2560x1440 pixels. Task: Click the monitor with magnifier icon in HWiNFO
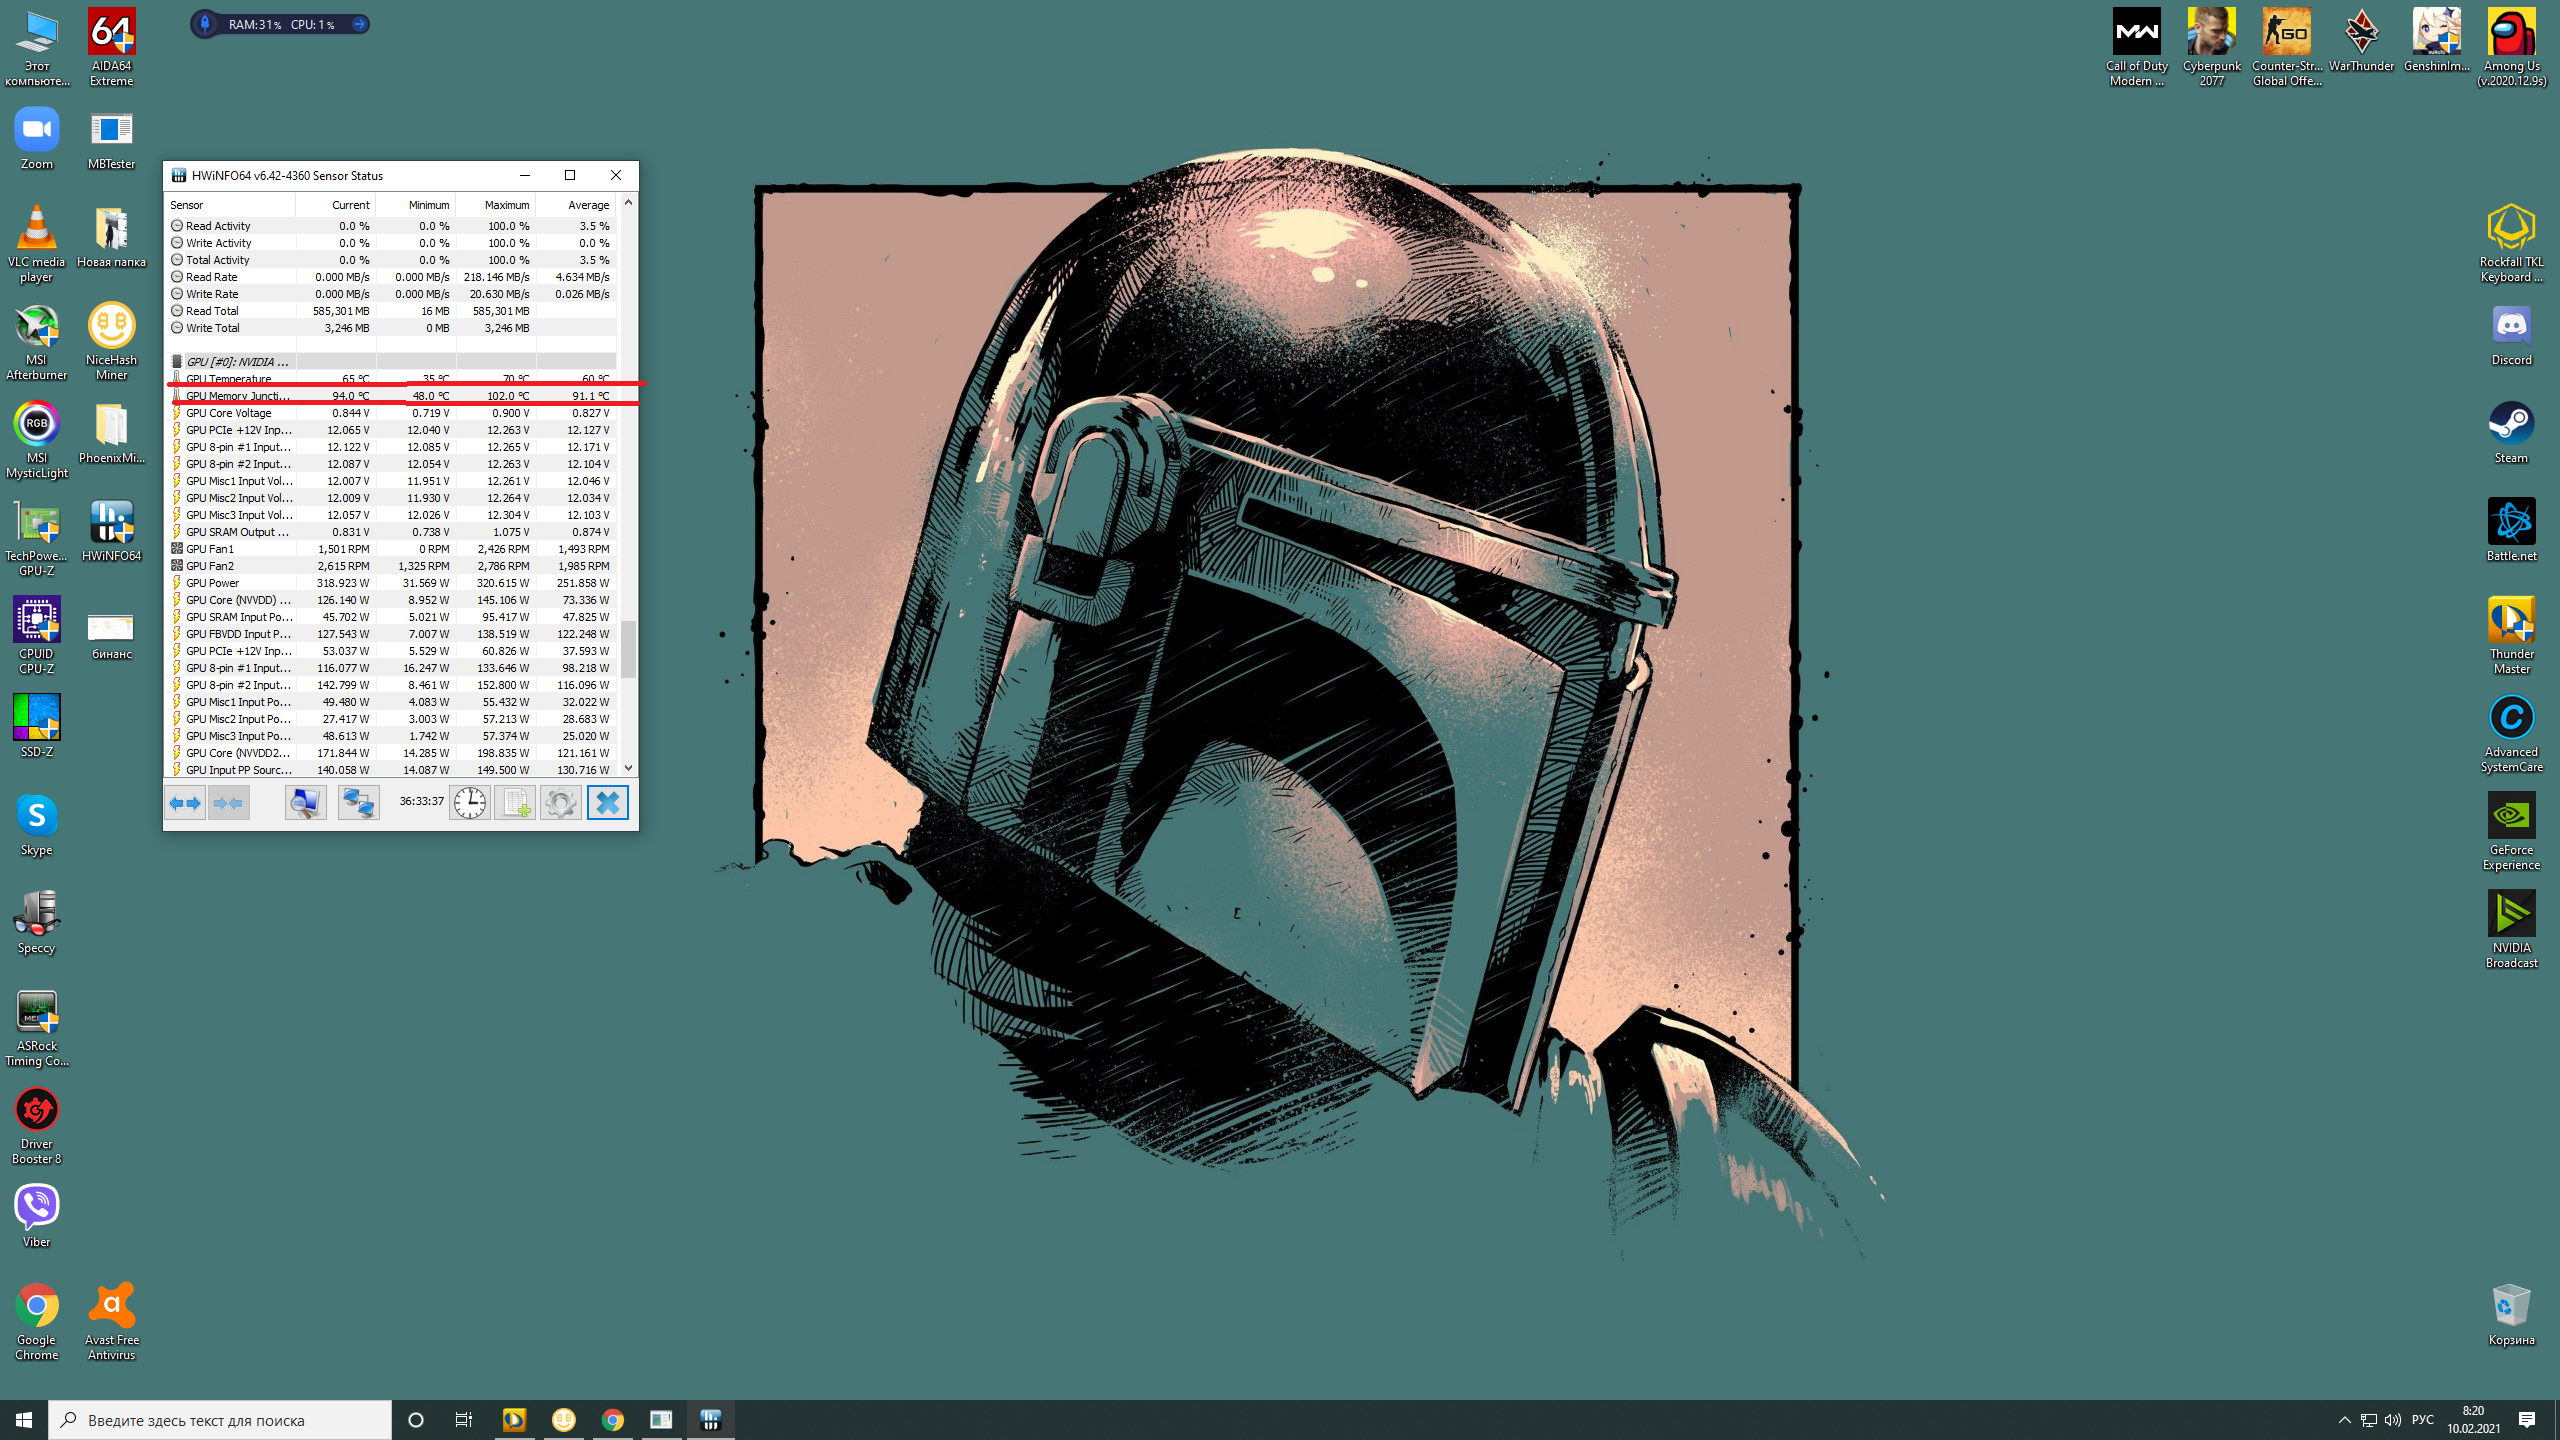click(305, 803)
